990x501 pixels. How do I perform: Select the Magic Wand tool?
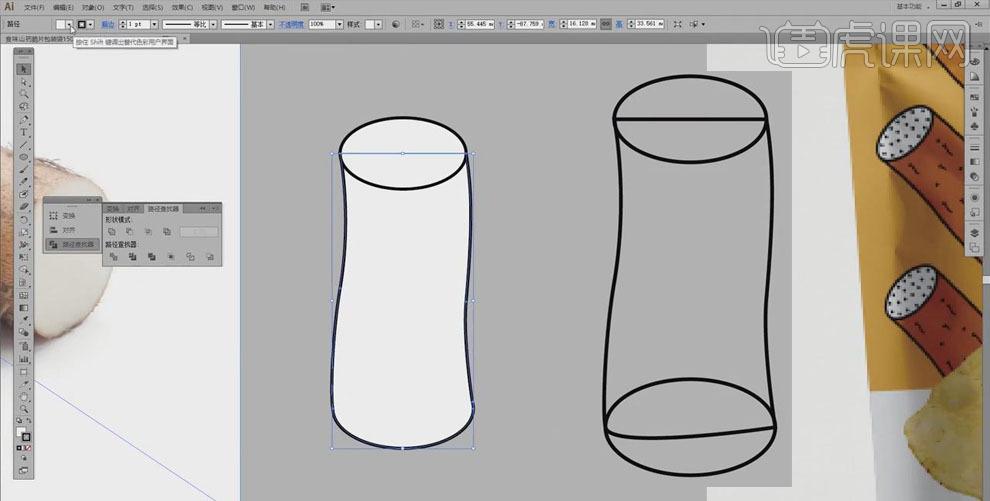(24, 94)
